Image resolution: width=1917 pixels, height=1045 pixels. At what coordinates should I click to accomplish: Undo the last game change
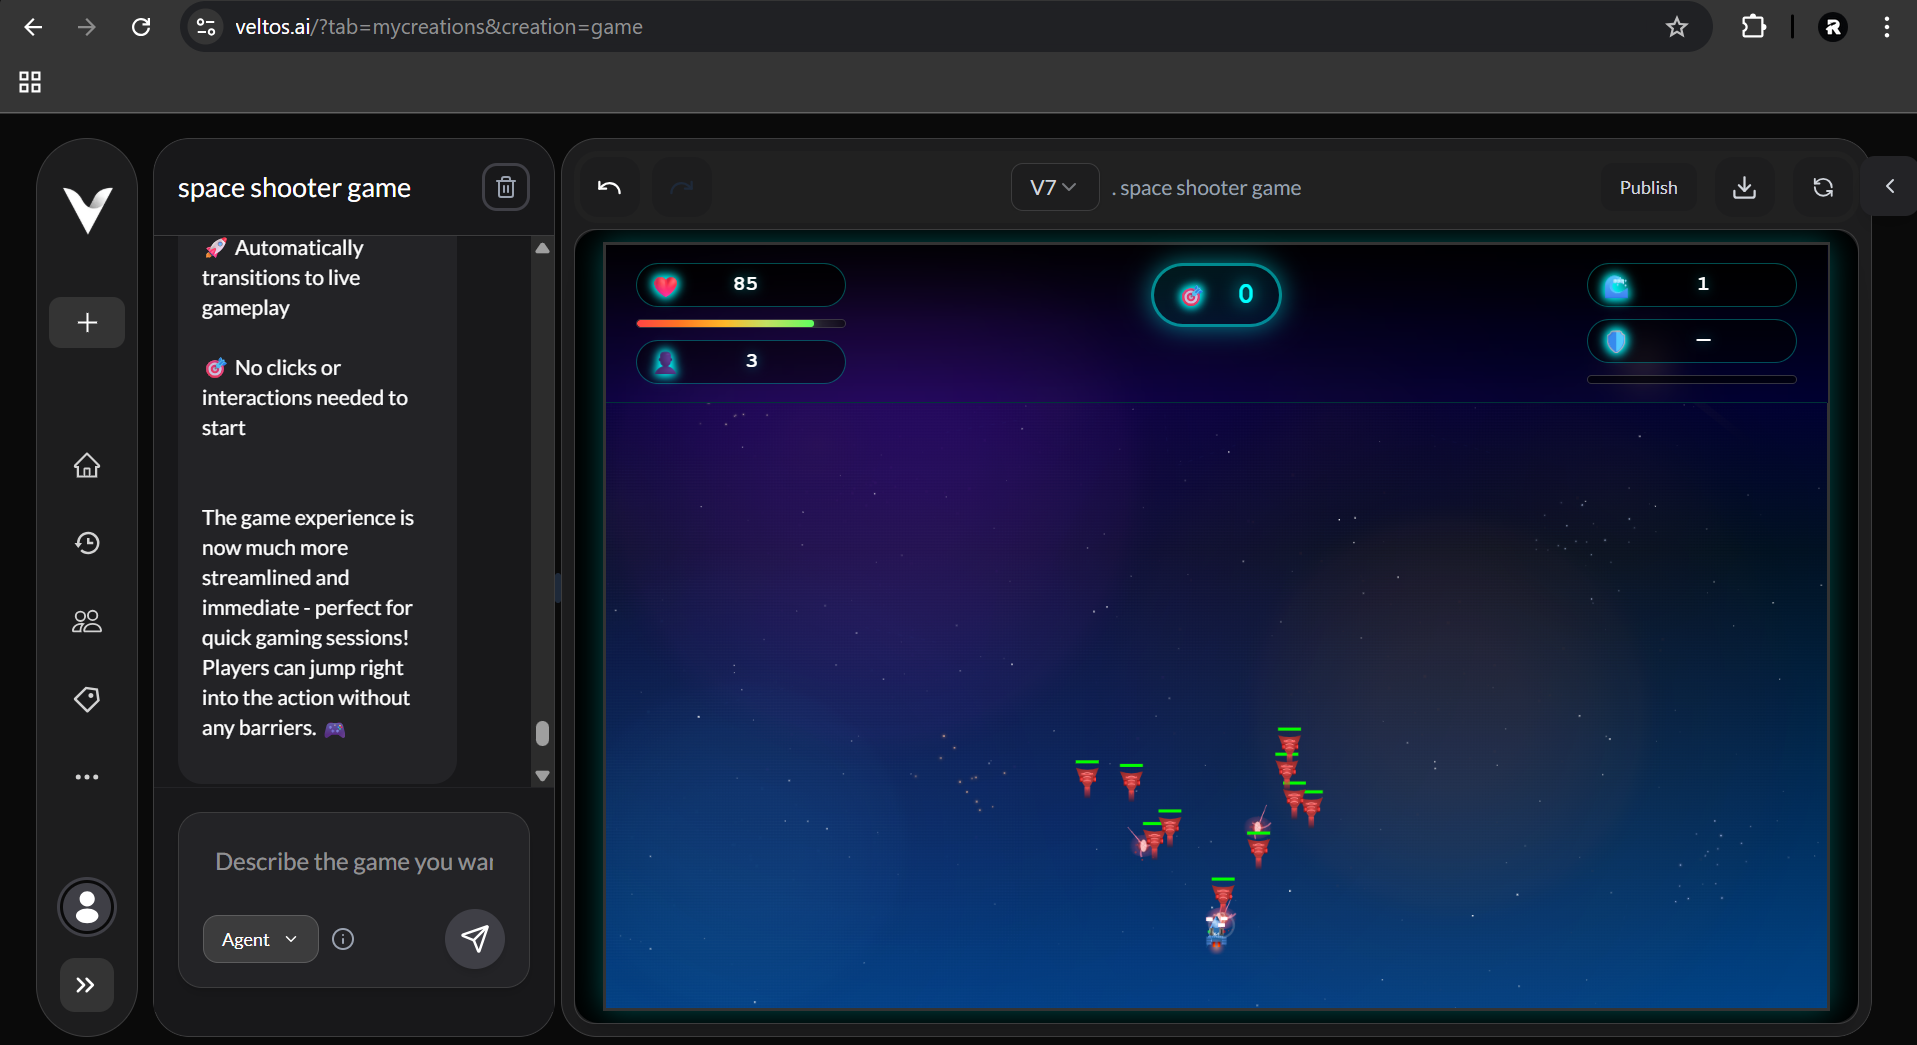tap(609, 187)
